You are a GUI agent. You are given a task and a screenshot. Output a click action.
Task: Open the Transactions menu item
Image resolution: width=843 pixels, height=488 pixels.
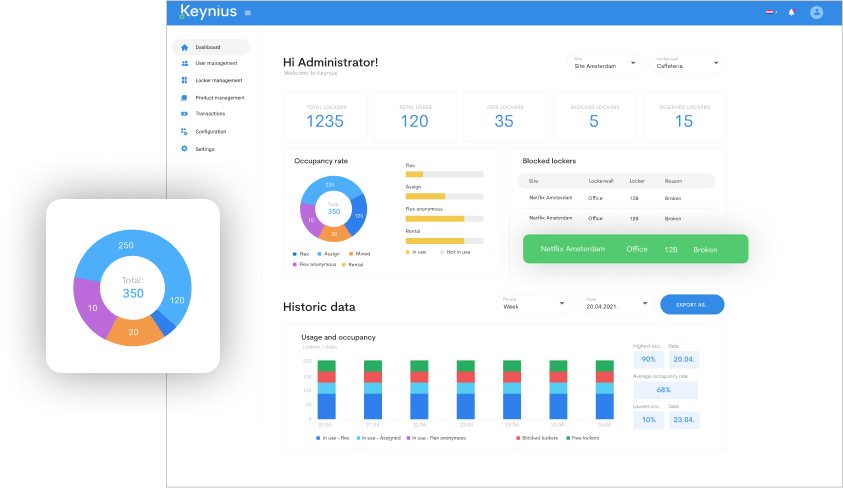tap(210, 114)
